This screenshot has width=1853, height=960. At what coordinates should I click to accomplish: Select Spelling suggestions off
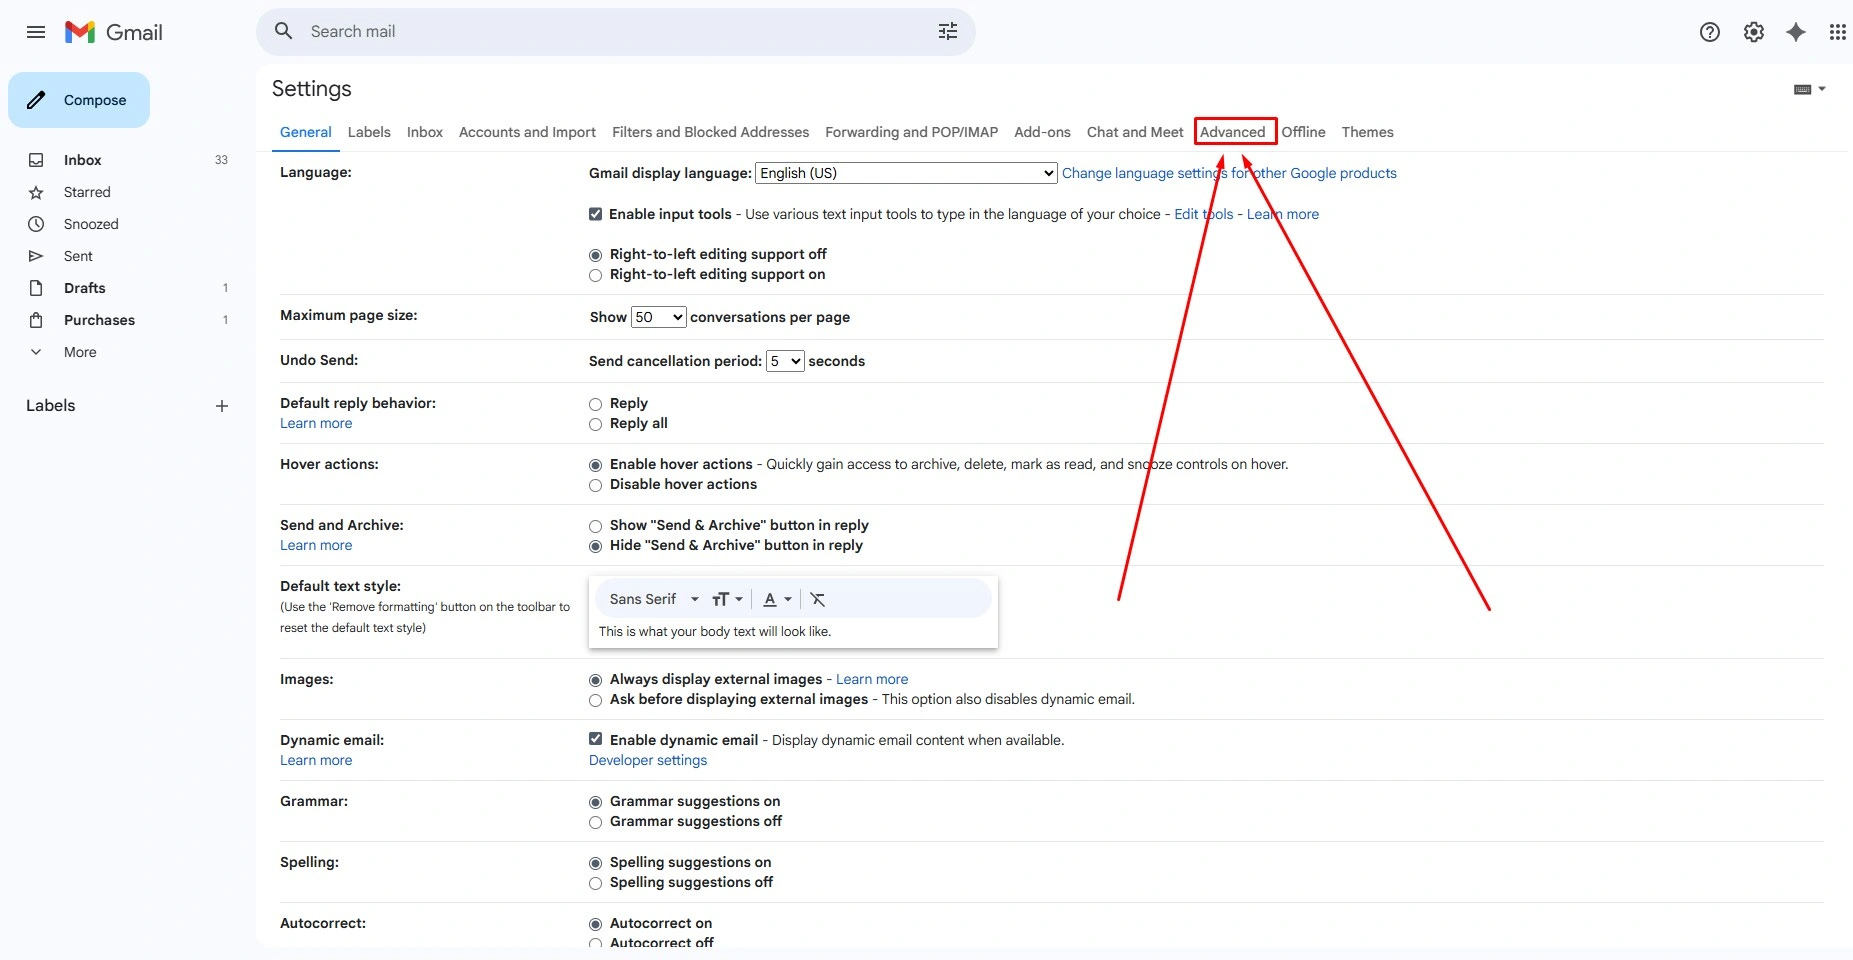point(596,883)
